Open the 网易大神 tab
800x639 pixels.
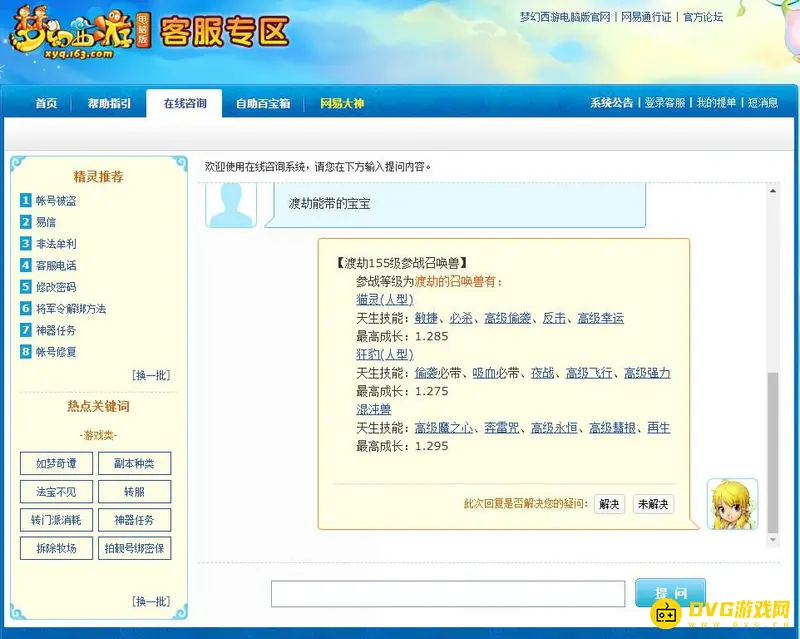pyautogui.click(x=342, y=103)
